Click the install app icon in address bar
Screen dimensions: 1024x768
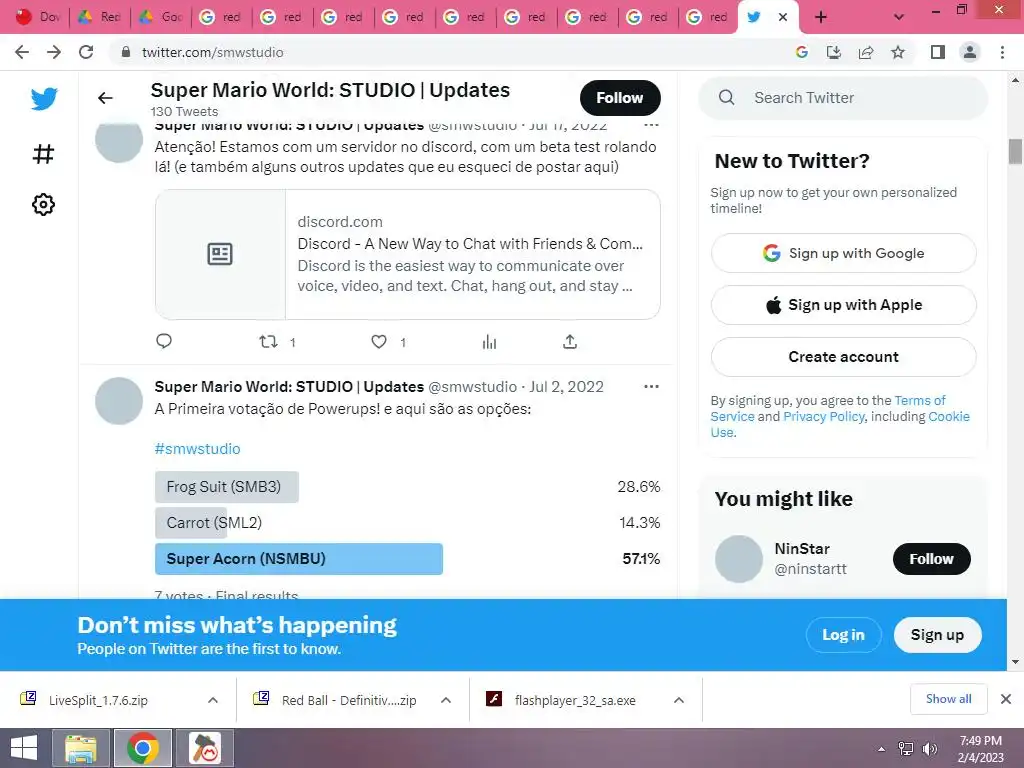[x=834, y=52]
